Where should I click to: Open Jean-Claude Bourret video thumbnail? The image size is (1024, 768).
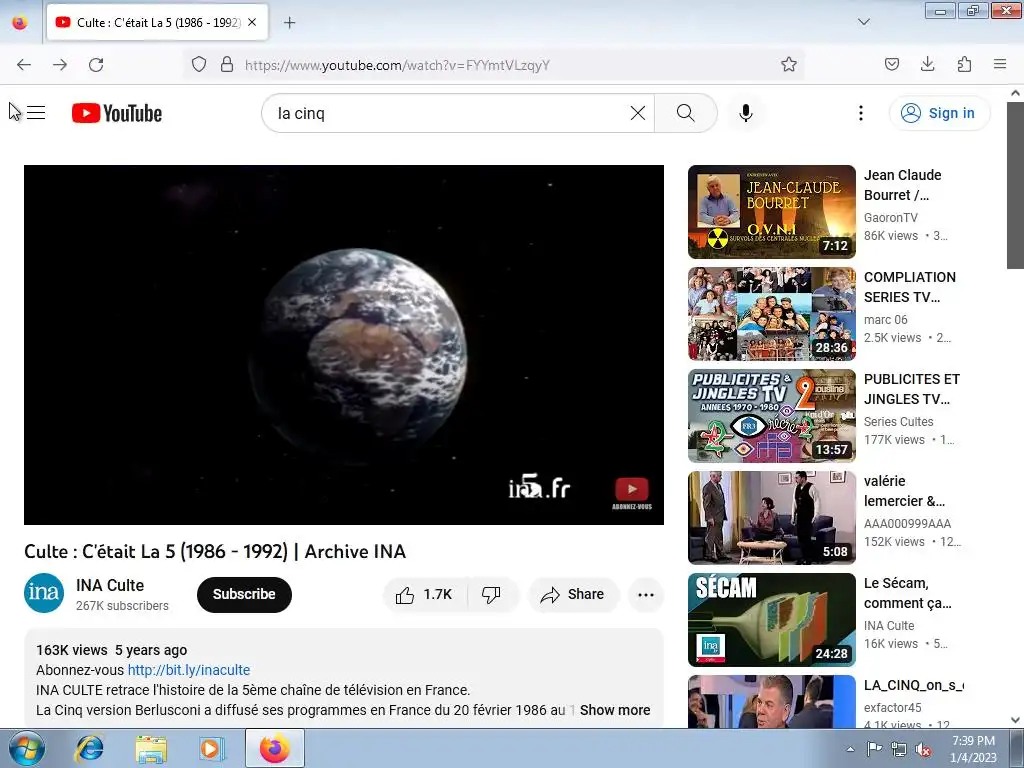coord(771,212)
